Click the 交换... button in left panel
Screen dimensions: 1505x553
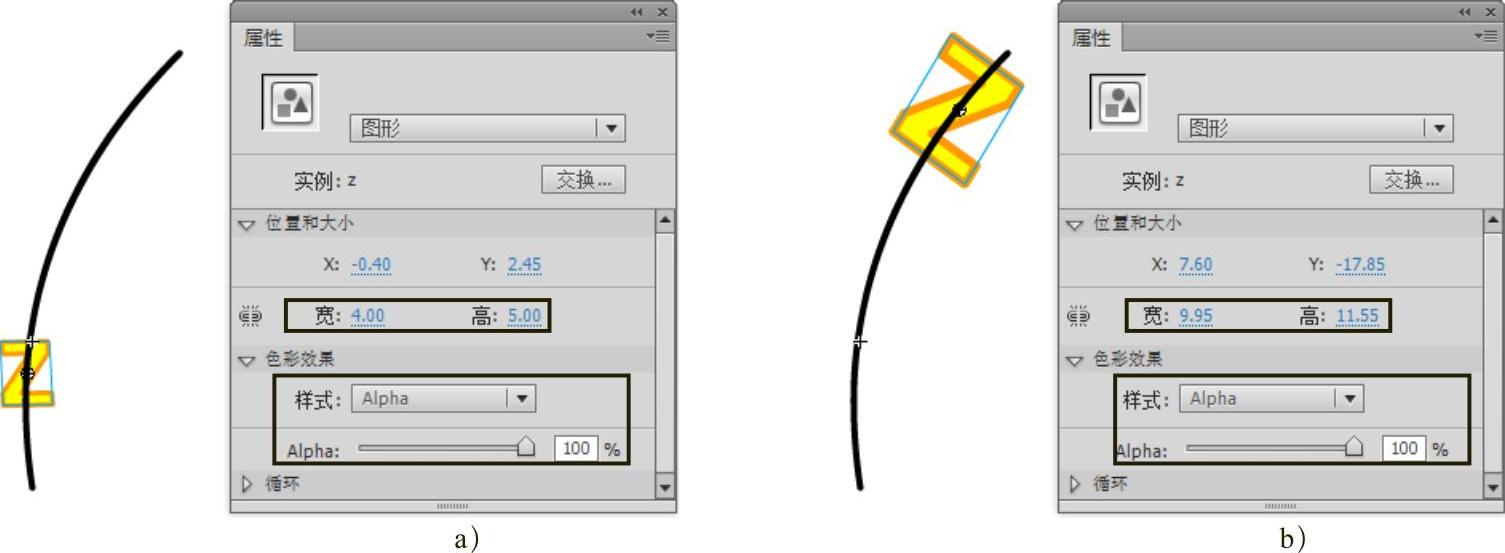584,180
